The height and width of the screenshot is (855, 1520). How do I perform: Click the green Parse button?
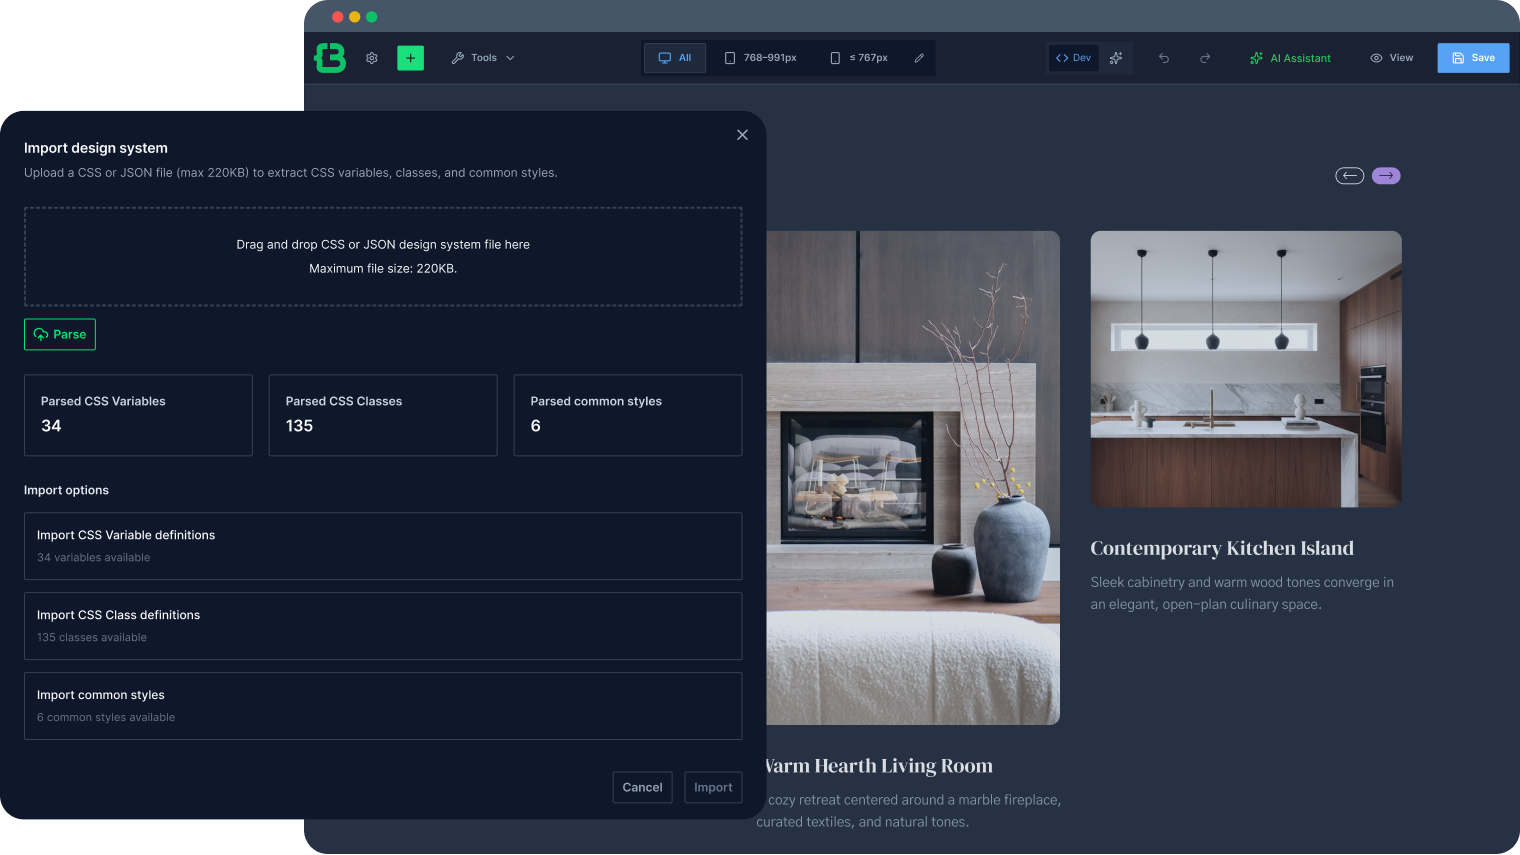(x=60, y=334)
